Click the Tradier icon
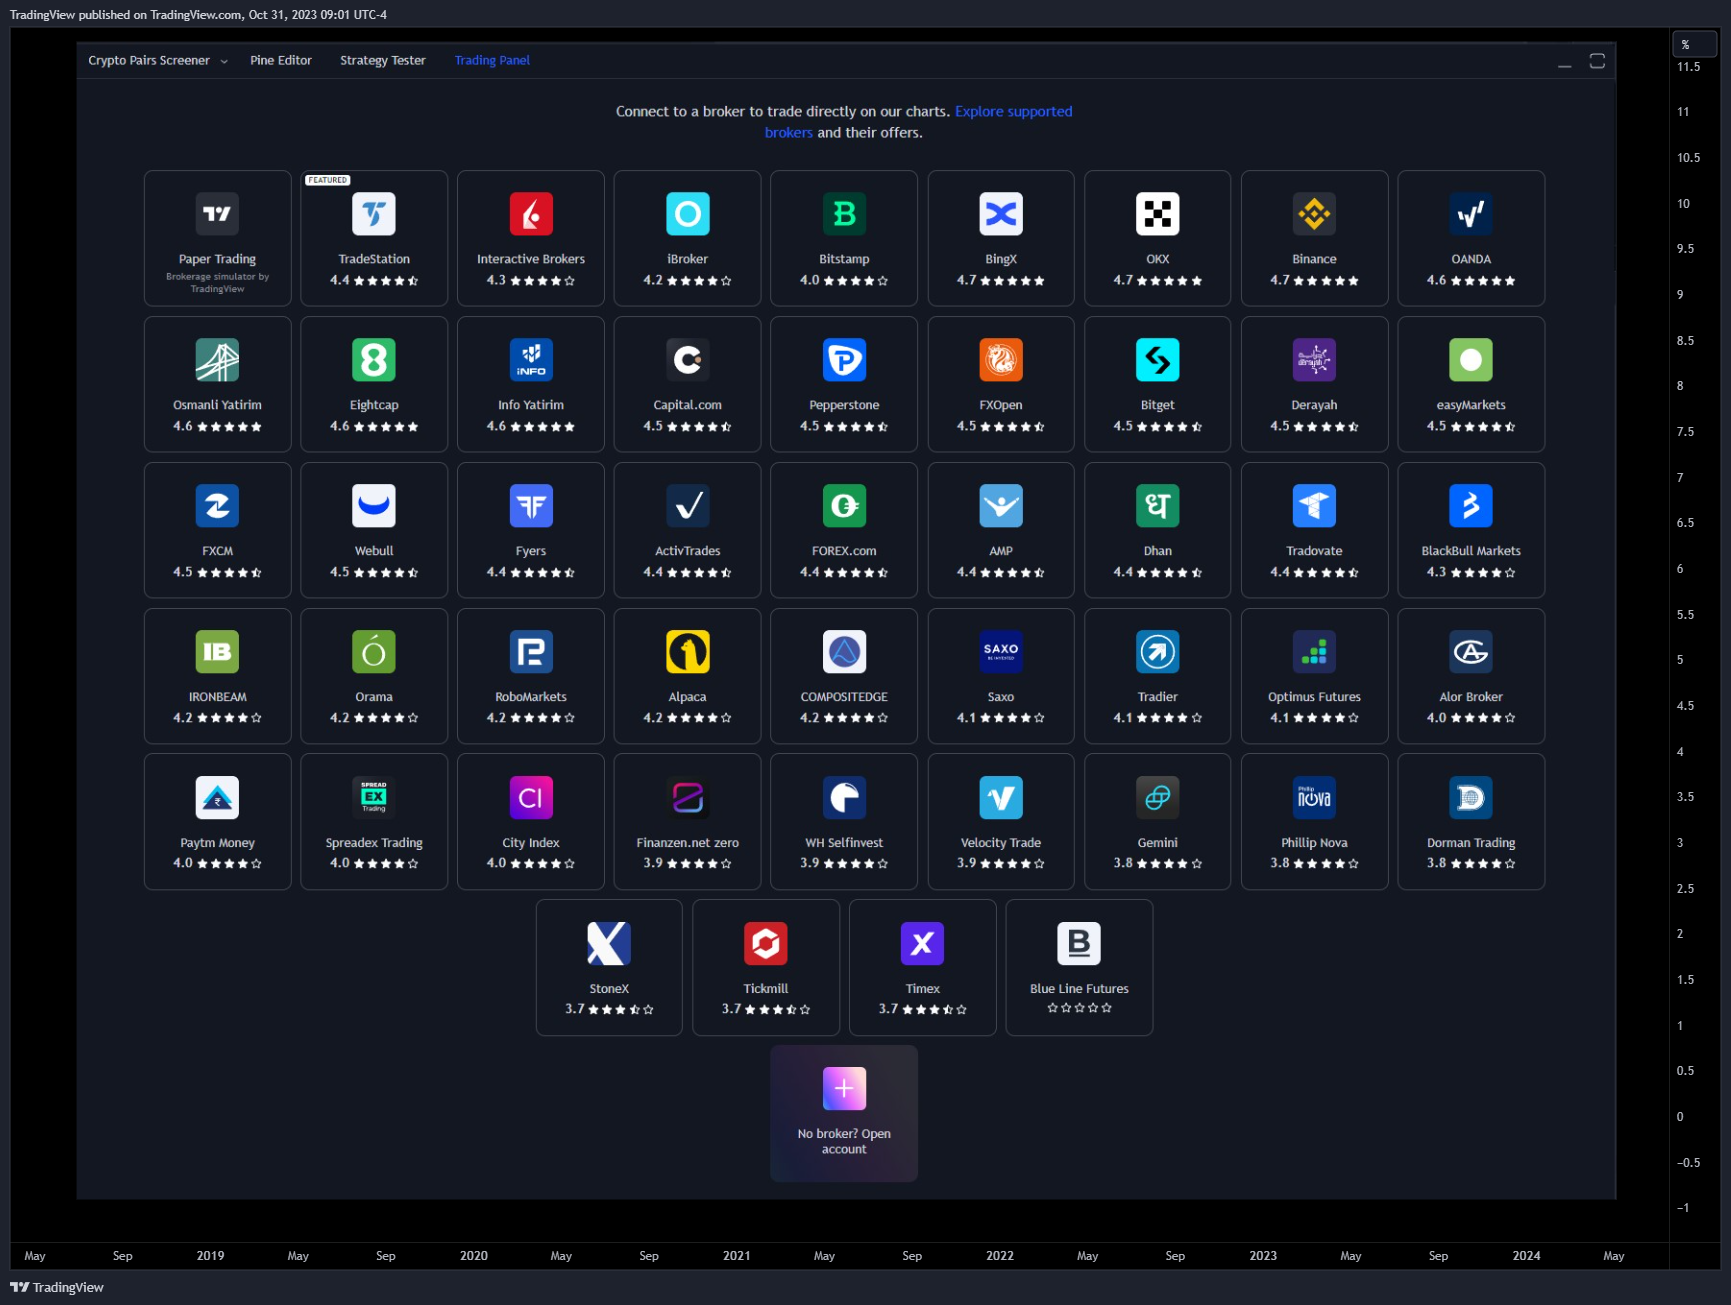The width and height of the screenshot is (1731, 1305). pos(1158,652)
